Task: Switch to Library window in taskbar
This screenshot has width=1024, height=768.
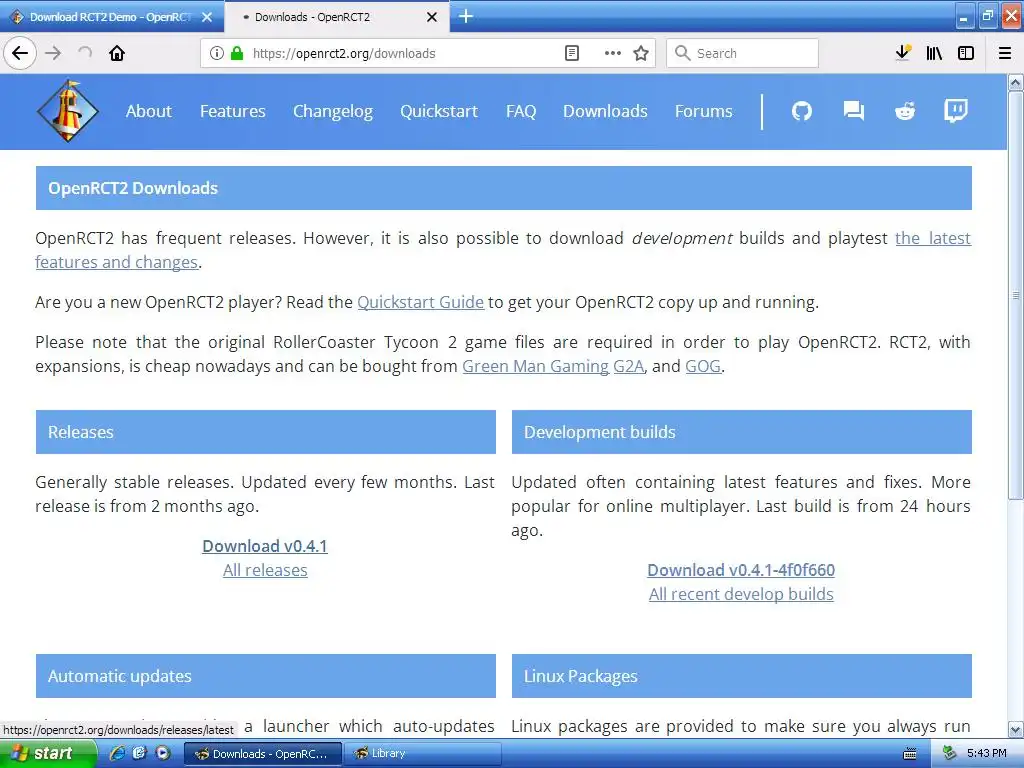Action: tap(421, 754)
